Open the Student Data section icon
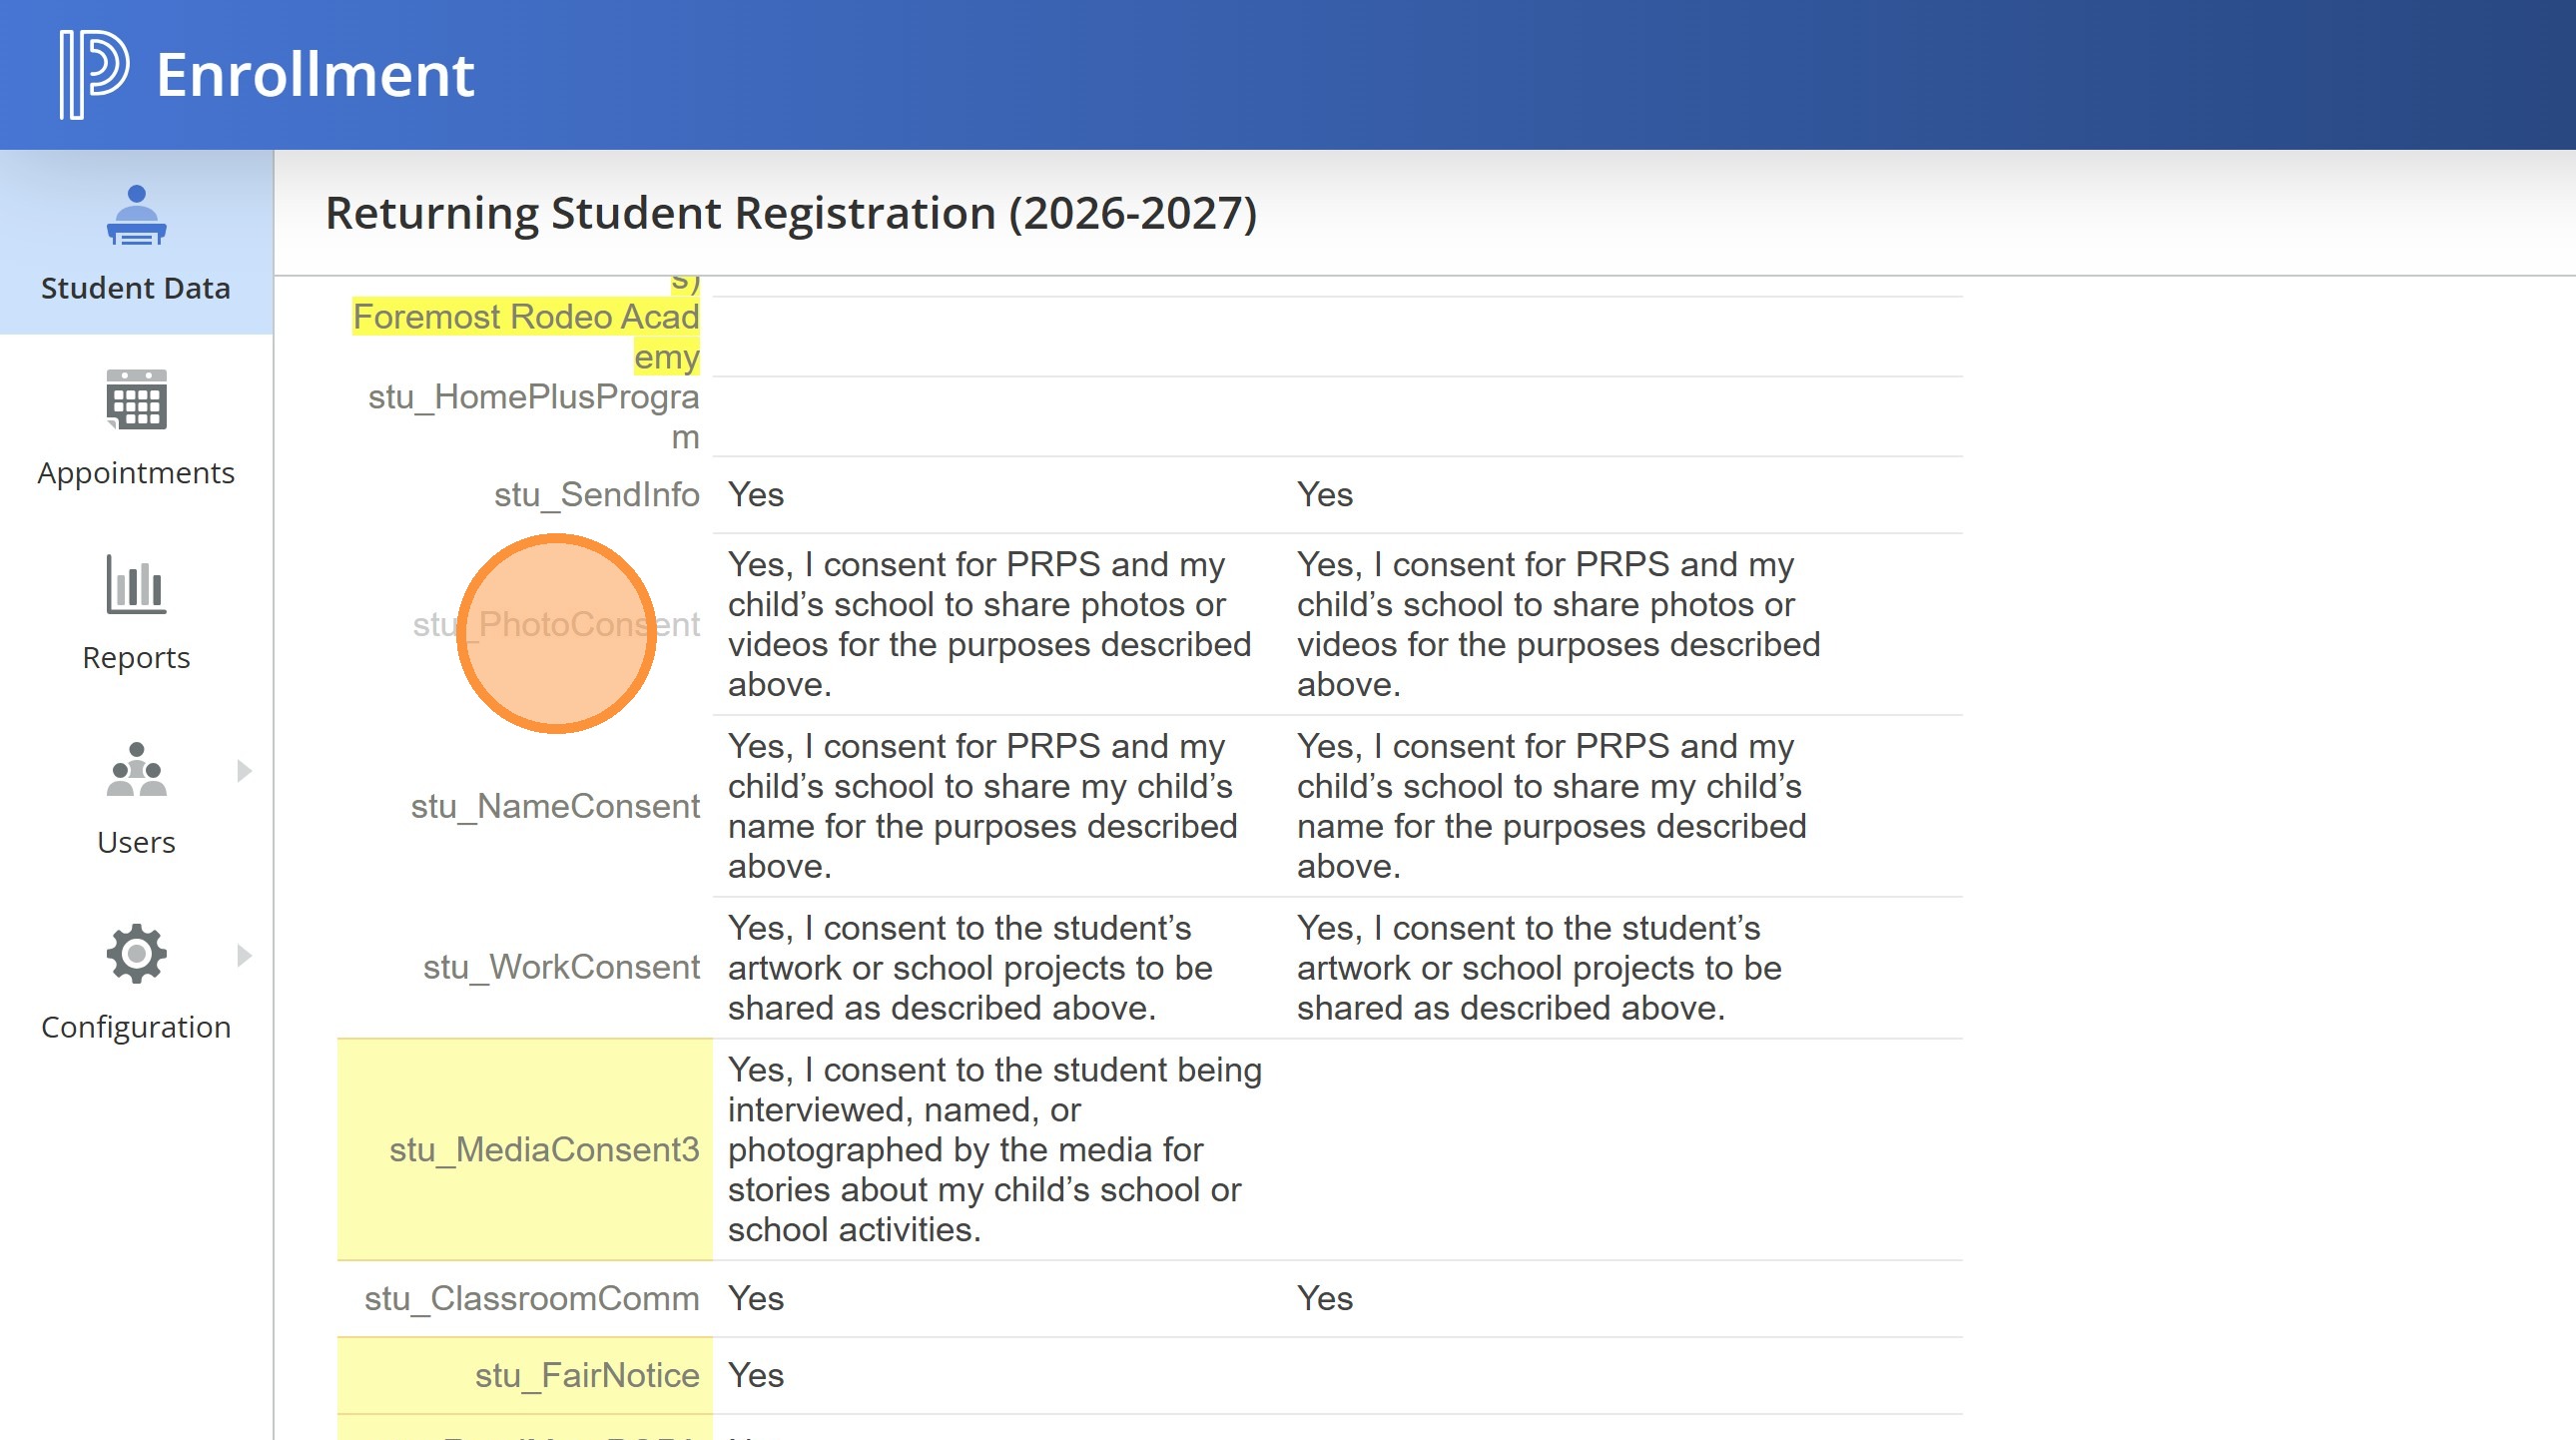This screenshot has height=1440, width=2576. [x=136, y=215]
